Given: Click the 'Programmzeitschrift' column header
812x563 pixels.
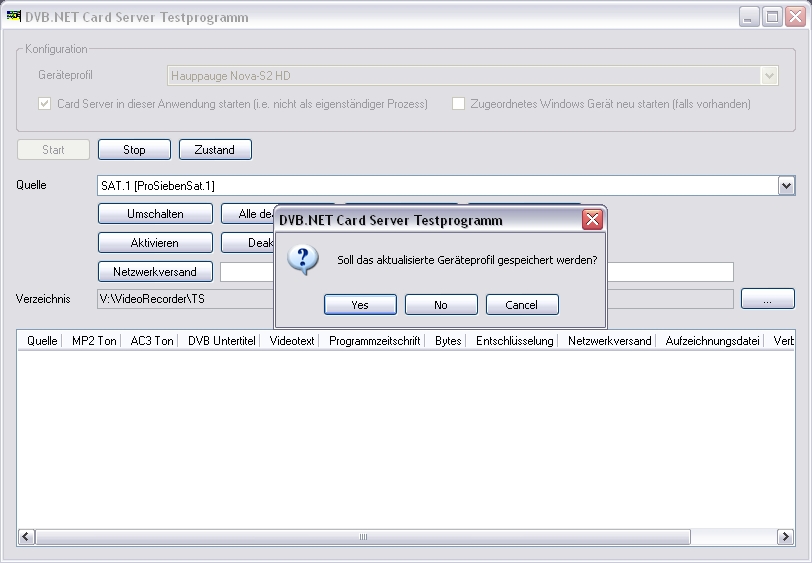Looking at the screenshot, I should coord(375,341).
